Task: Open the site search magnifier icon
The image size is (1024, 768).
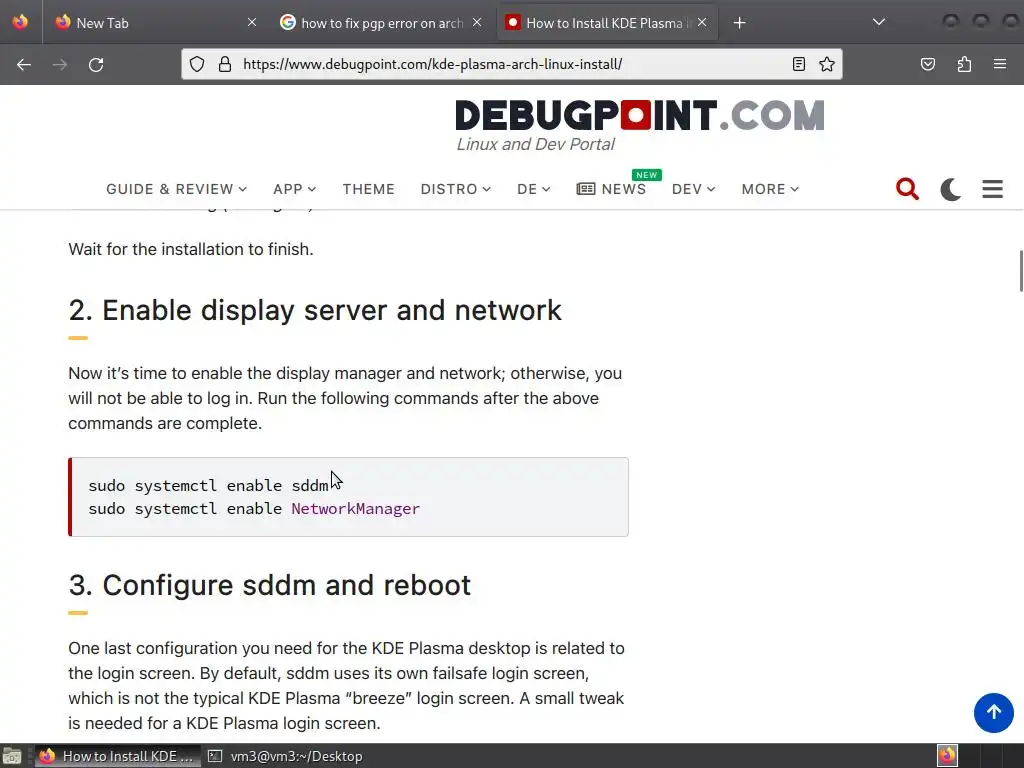Action: [907, 189]
